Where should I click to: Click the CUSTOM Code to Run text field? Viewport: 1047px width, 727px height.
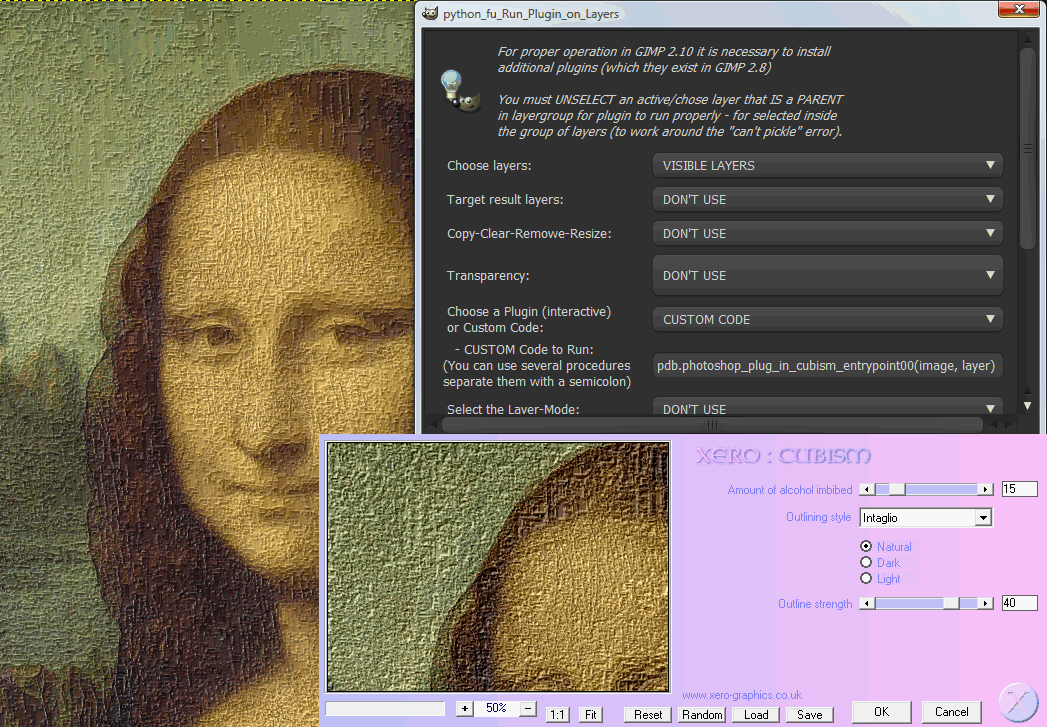[827, 365]
